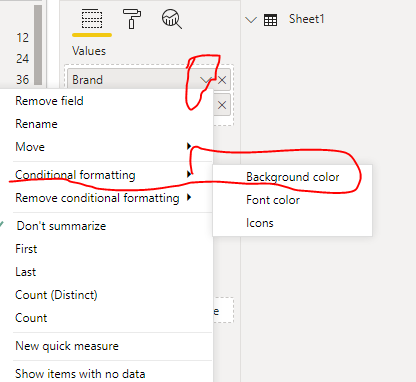Open the Brand field dropdown arrow
The image size is (416, 382).
coord(206,80)
